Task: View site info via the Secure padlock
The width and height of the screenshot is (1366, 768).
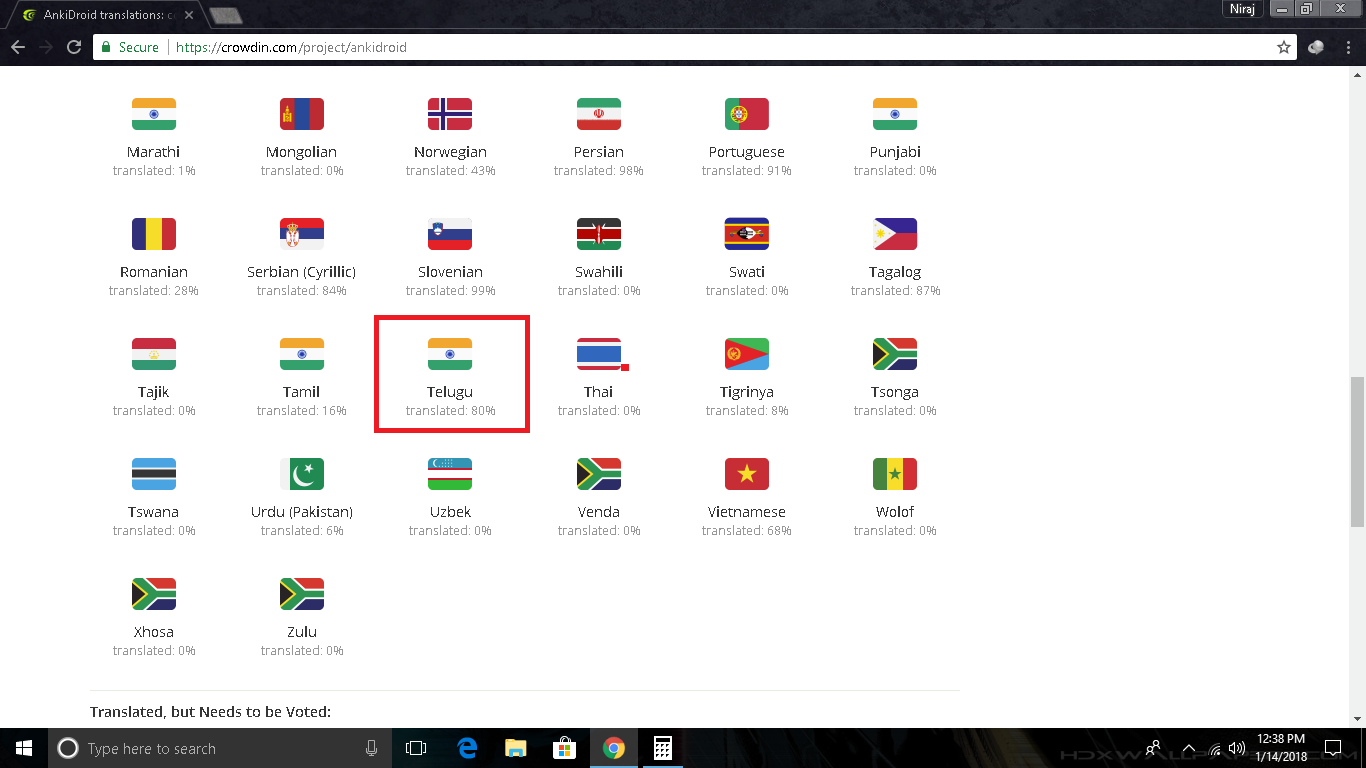Action: (130, 47)
